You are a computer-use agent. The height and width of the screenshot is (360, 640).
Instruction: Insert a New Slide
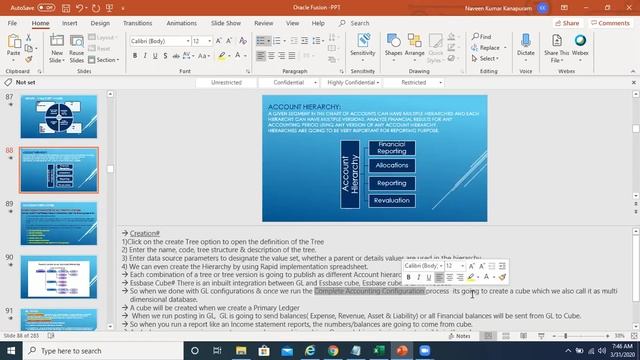[57, 48]
